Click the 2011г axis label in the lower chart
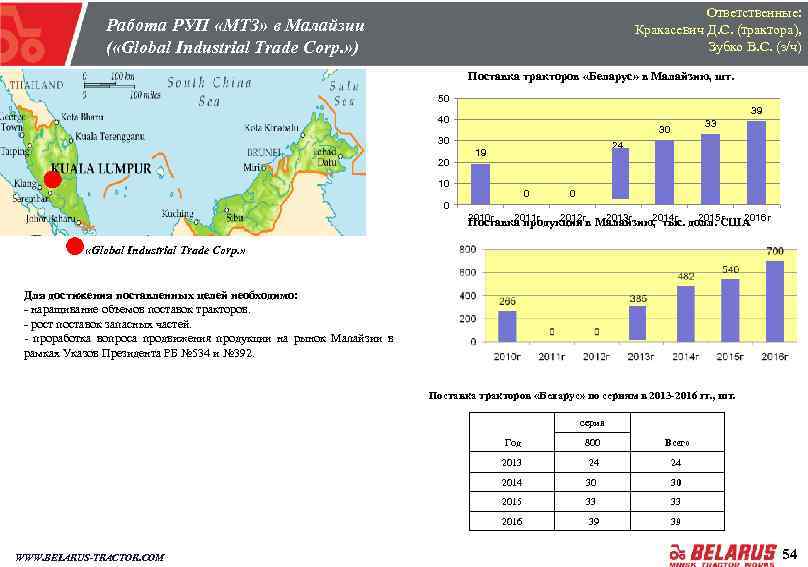Screen dimensions: 808x567 tap(551, 356)
